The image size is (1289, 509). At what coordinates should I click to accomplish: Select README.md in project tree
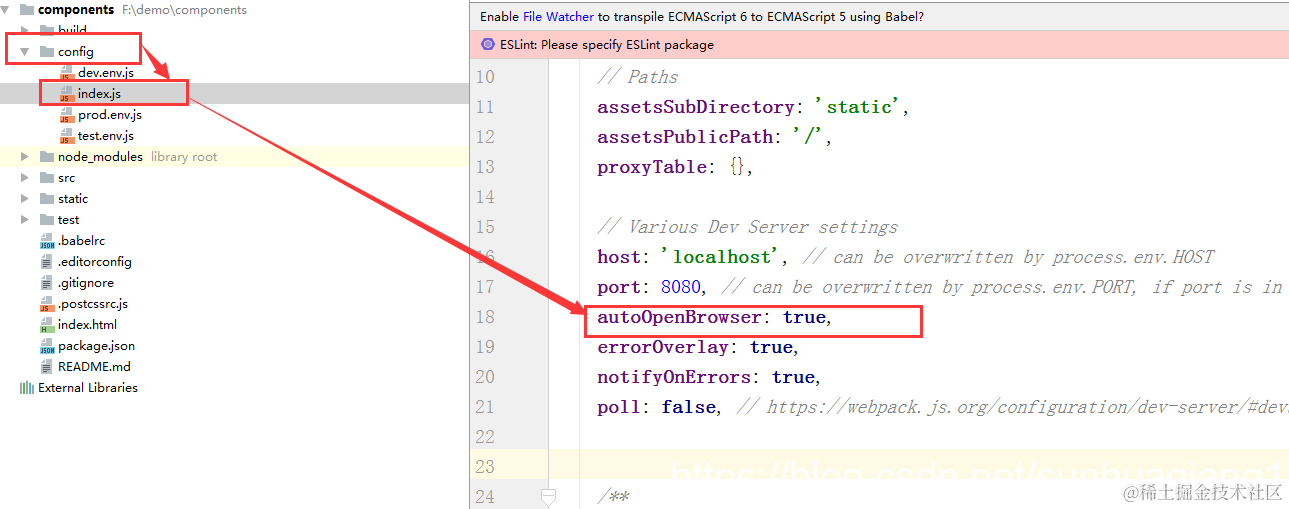(x=96, y=367)
